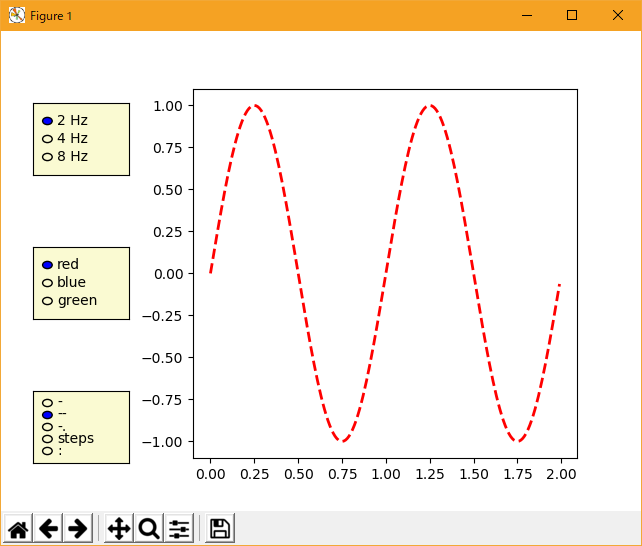Save the figure with disk icon
This screenshot has width=642, height=546.
click(x=220, y=529)
